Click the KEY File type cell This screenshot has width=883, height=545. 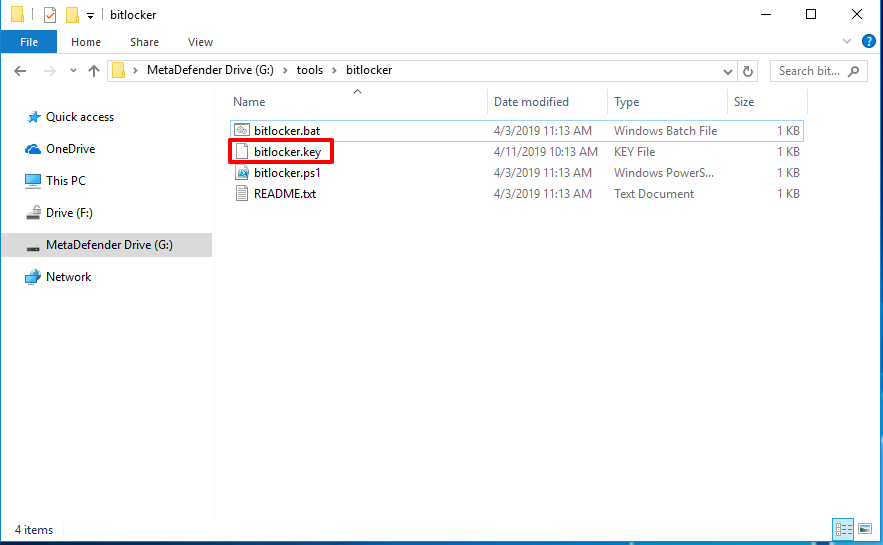634,151
